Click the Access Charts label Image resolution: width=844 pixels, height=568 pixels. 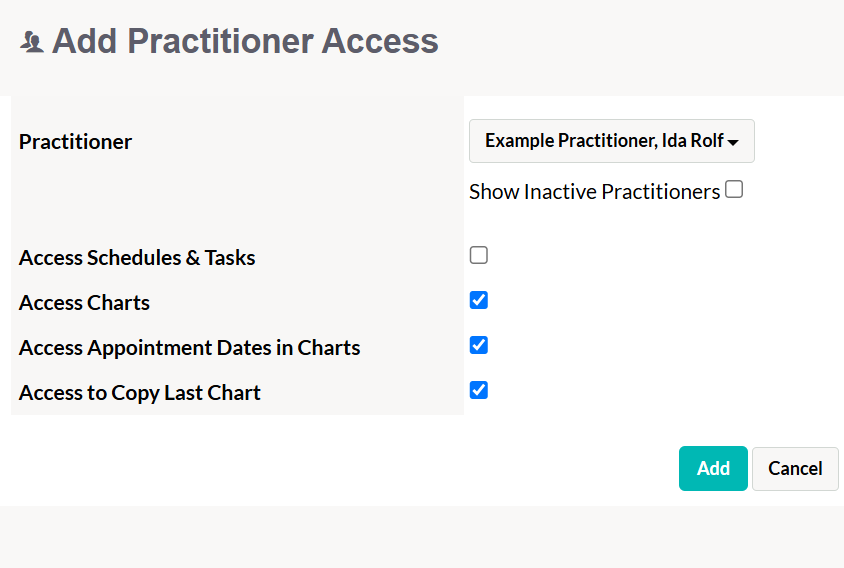tap(84, 303)
